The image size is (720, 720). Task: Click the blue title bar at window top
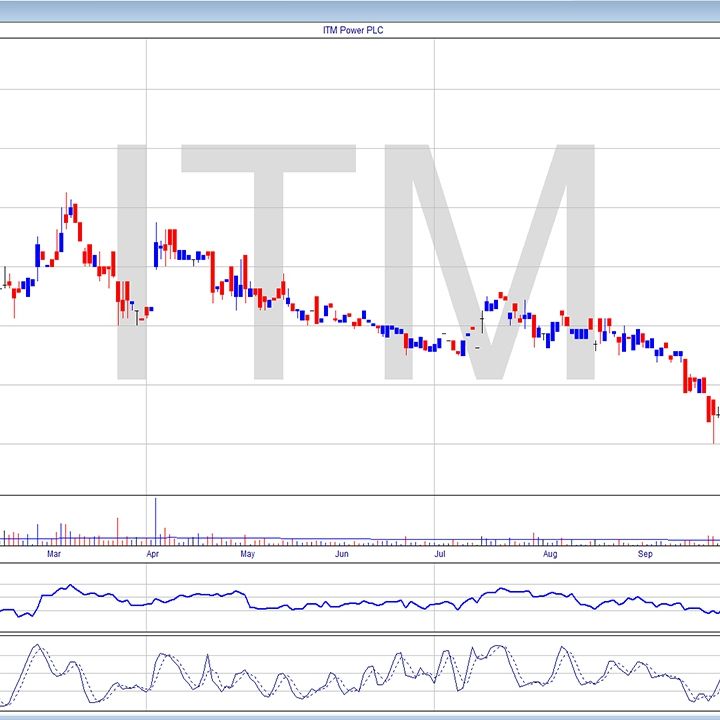(x=360, y=10)
